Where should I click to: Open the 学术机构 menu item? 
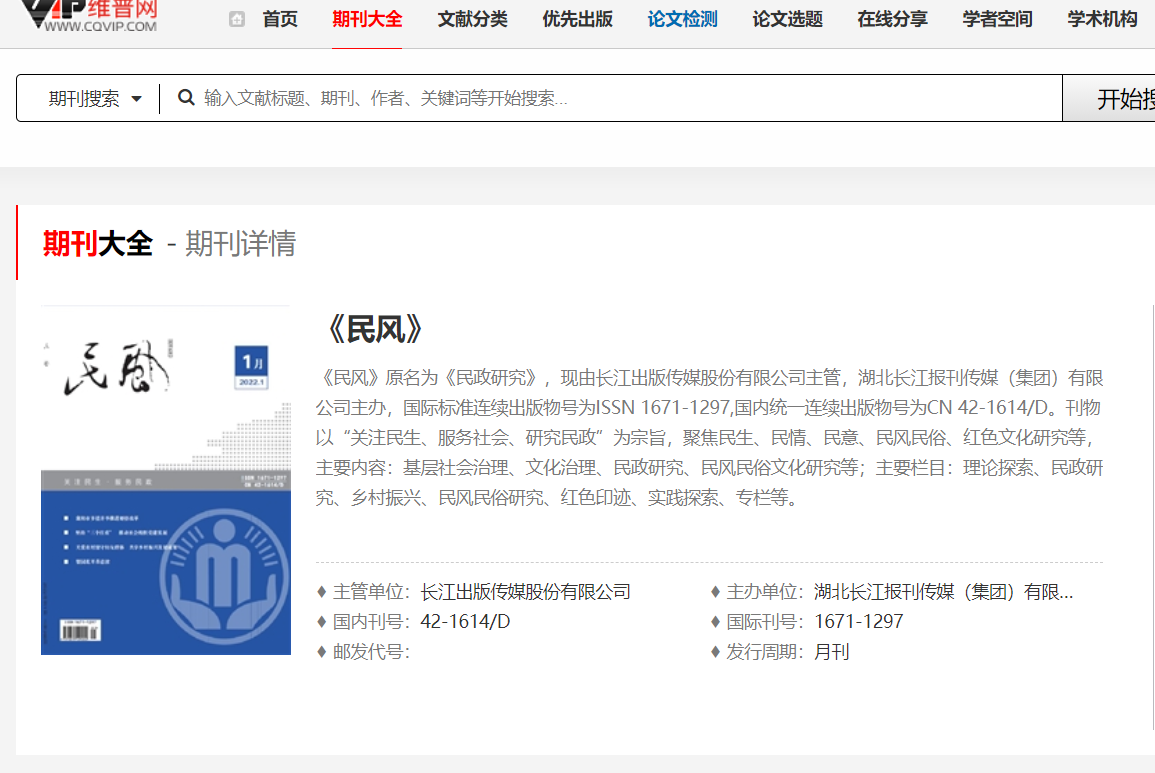tap(1102, 19)
